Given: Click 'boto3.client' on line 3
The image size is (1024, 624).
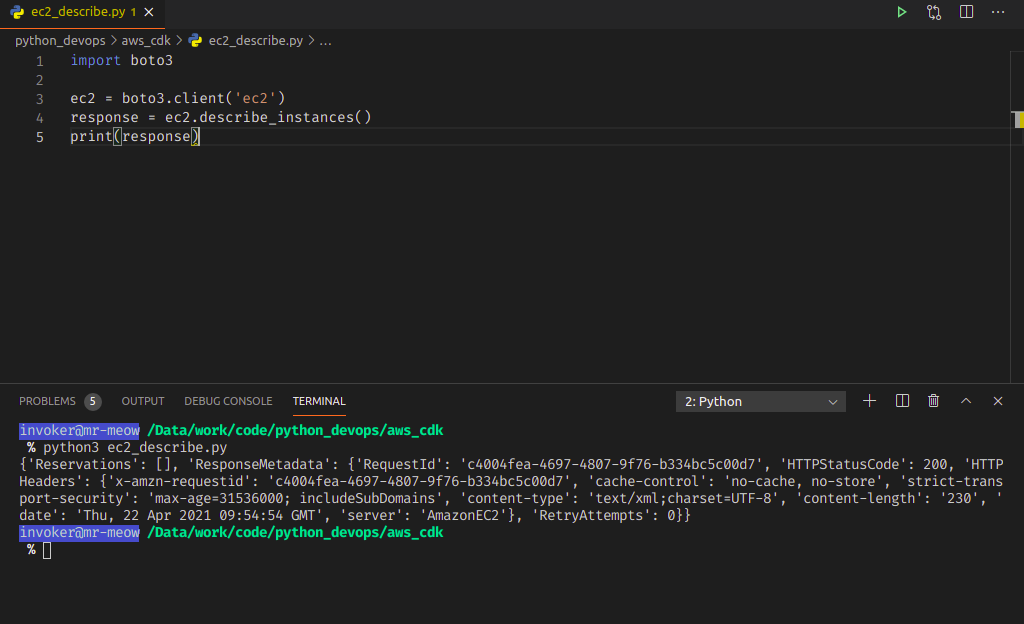Looking at the screenshot, I should pos(173,98).
